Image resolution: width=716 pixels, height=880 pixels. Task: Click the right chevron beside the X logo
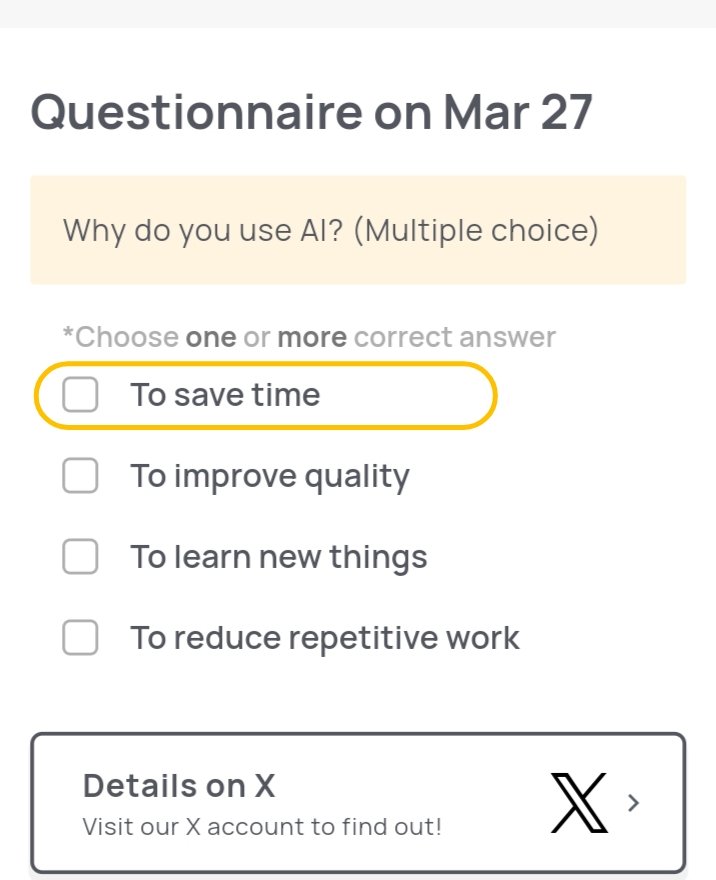(x=633, y=802)
